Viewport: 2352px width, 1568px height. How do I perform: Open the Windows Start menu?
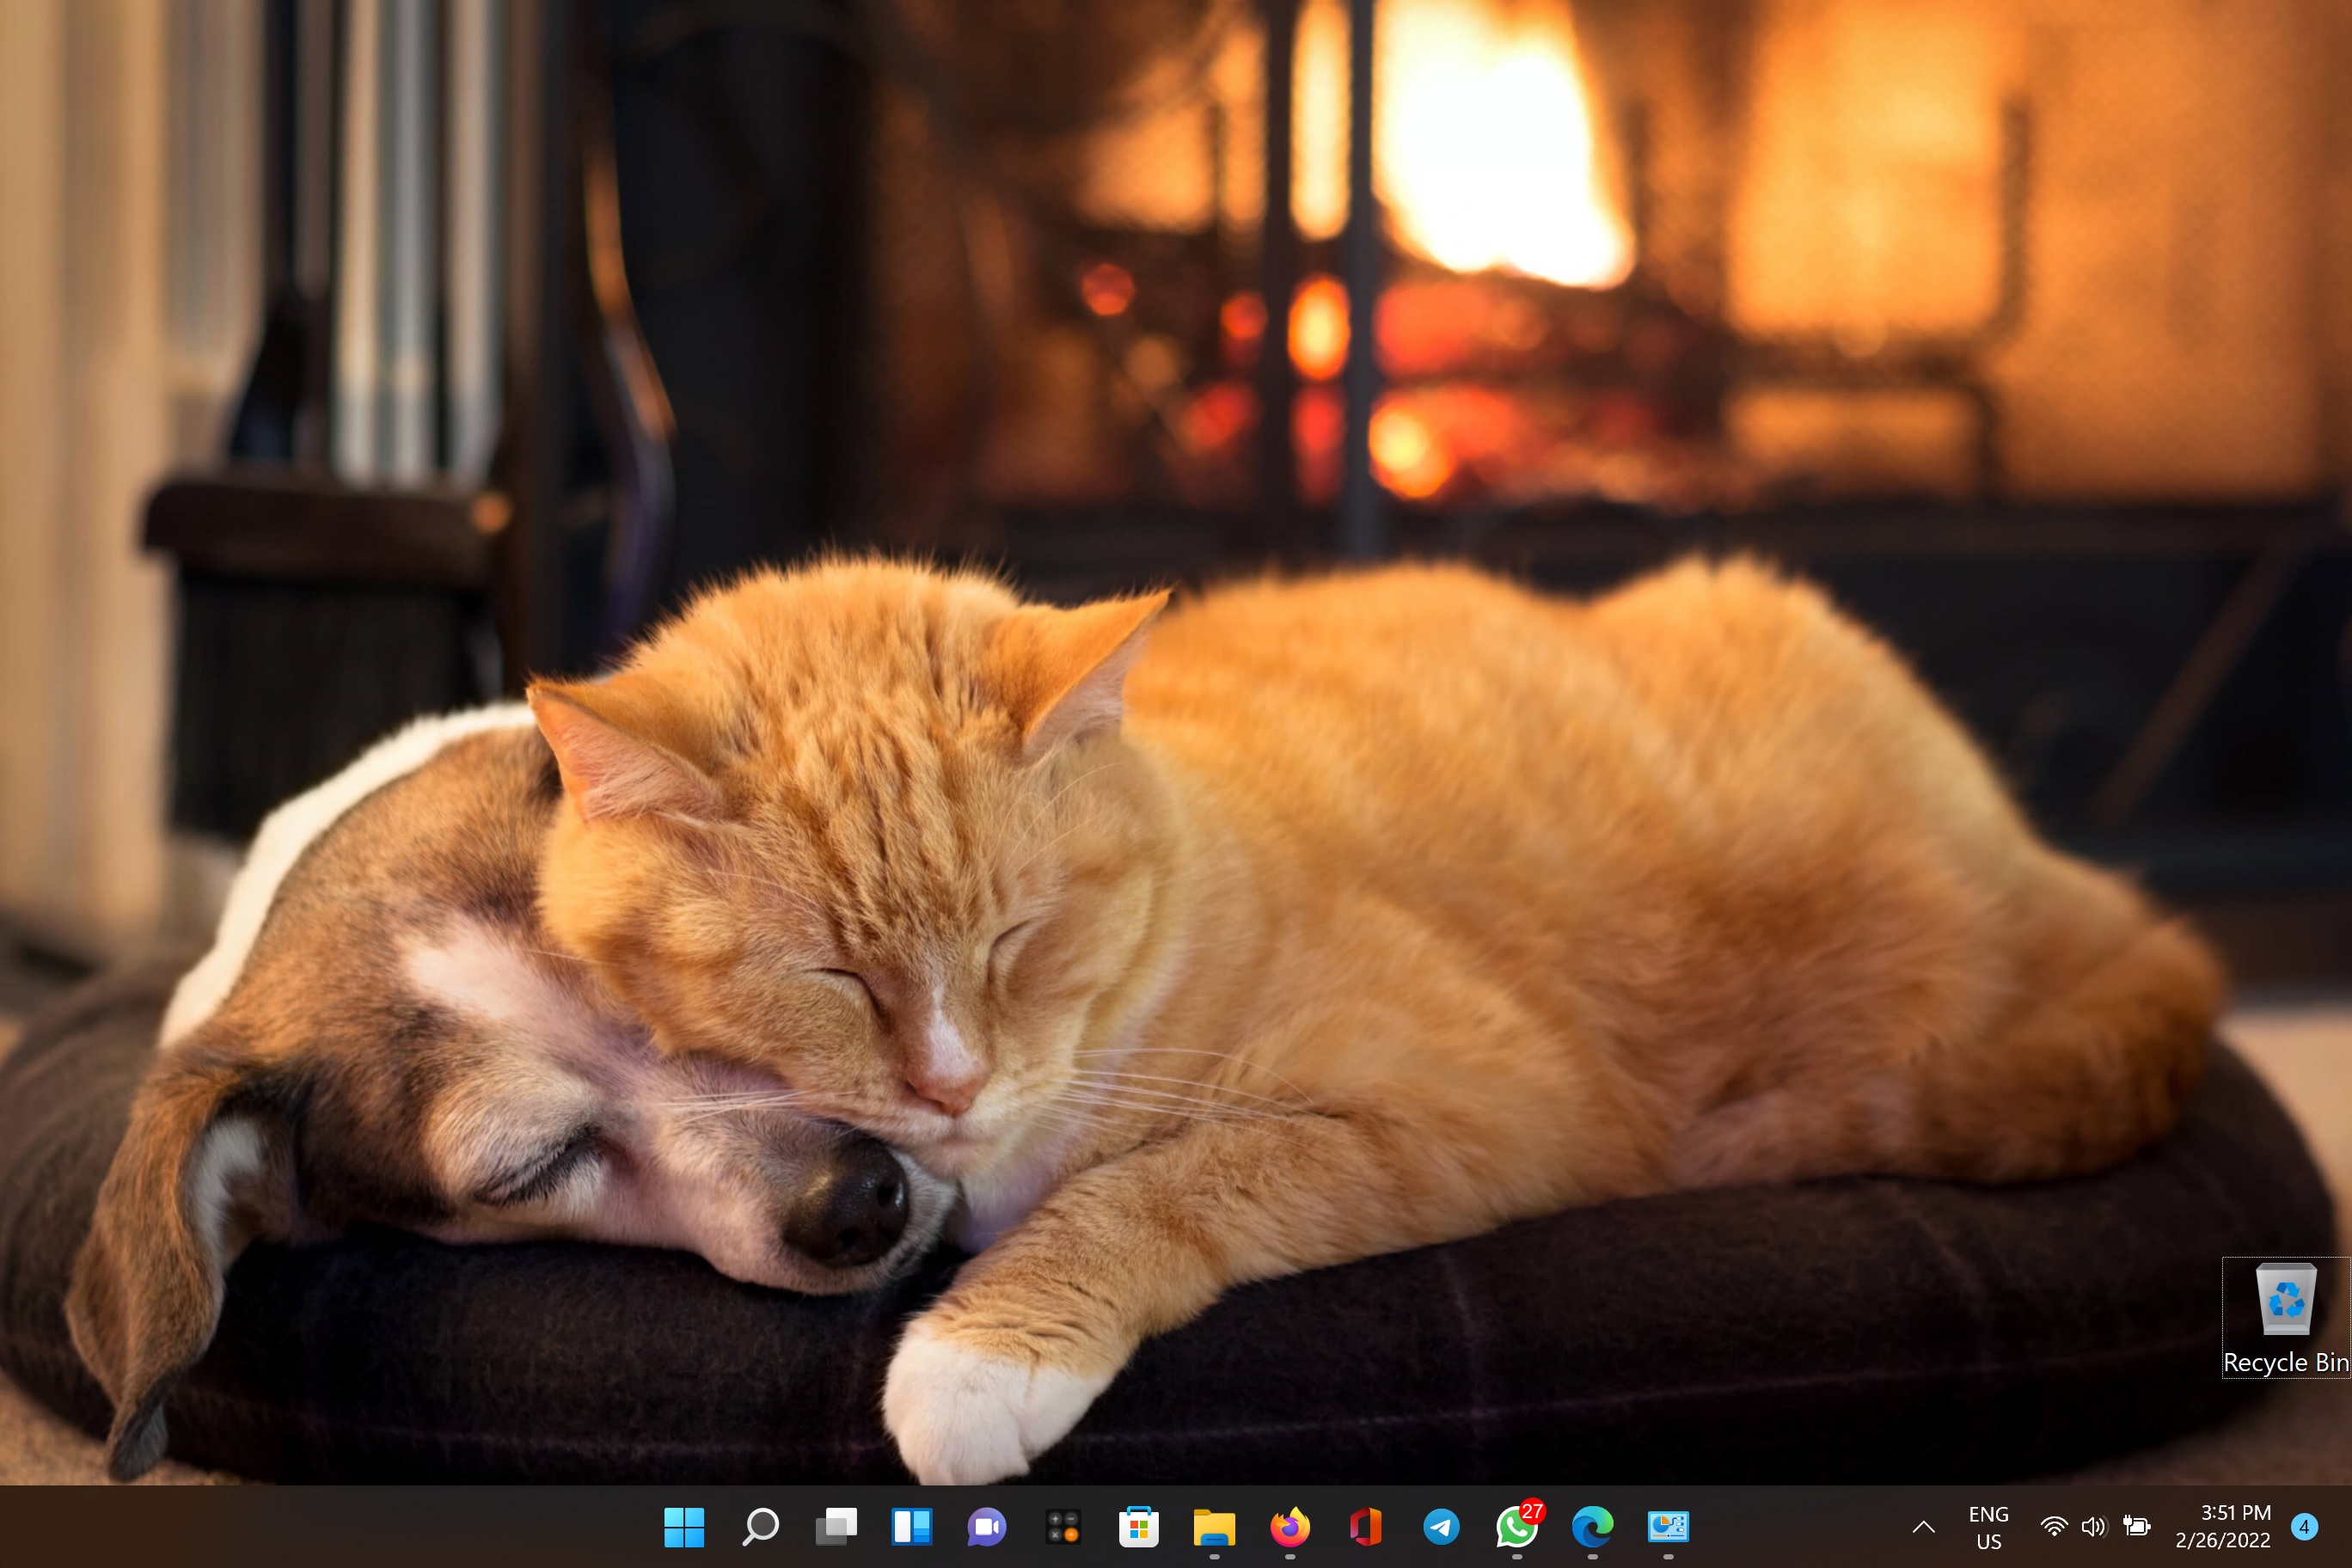point(684,1527)
